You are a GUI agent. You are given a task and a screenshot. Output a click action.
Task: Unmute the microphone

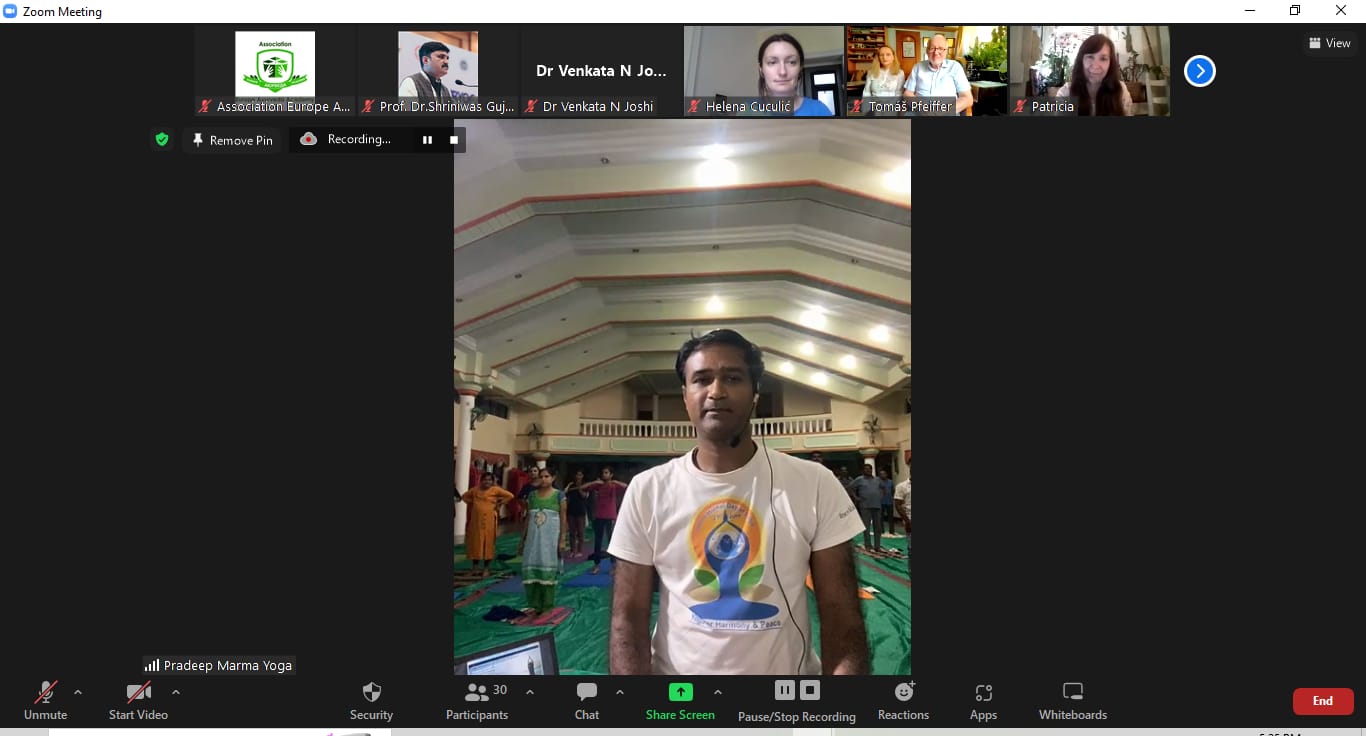pyautogui.click(x=46, y=700)
